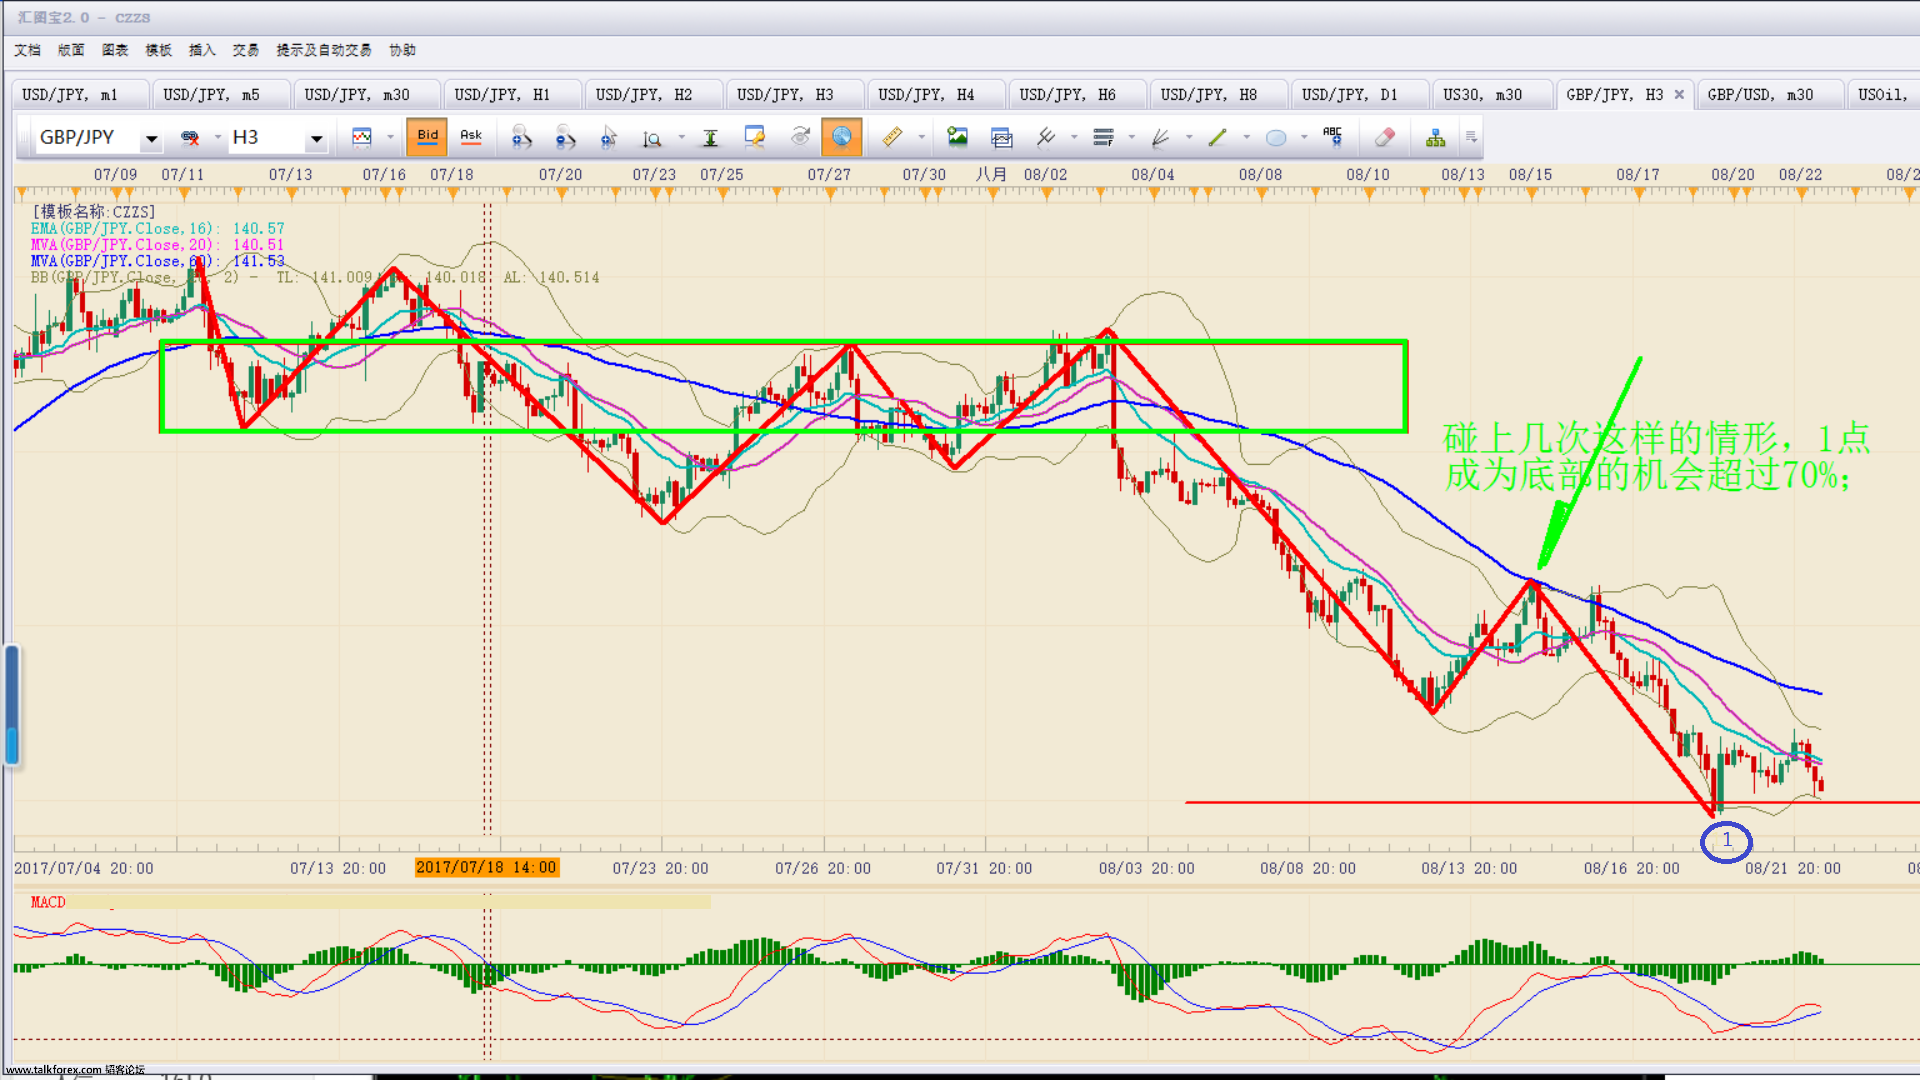This screenshot has width=1920, height=1080.
Task: Click the save chart picture icon
Action: coord(957,138)
